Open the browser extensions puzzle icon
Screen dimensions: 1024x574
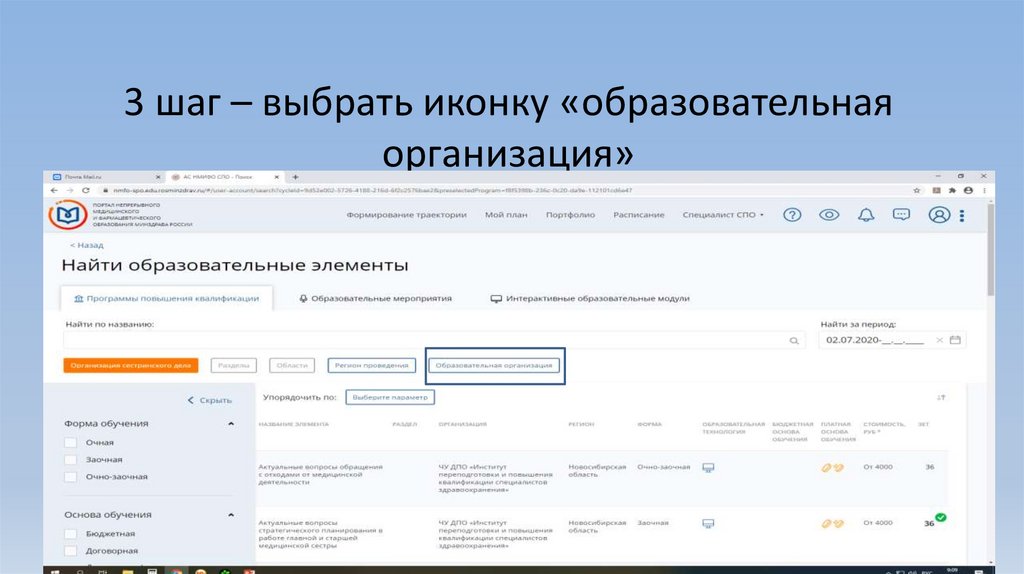(x=952, y=190)
